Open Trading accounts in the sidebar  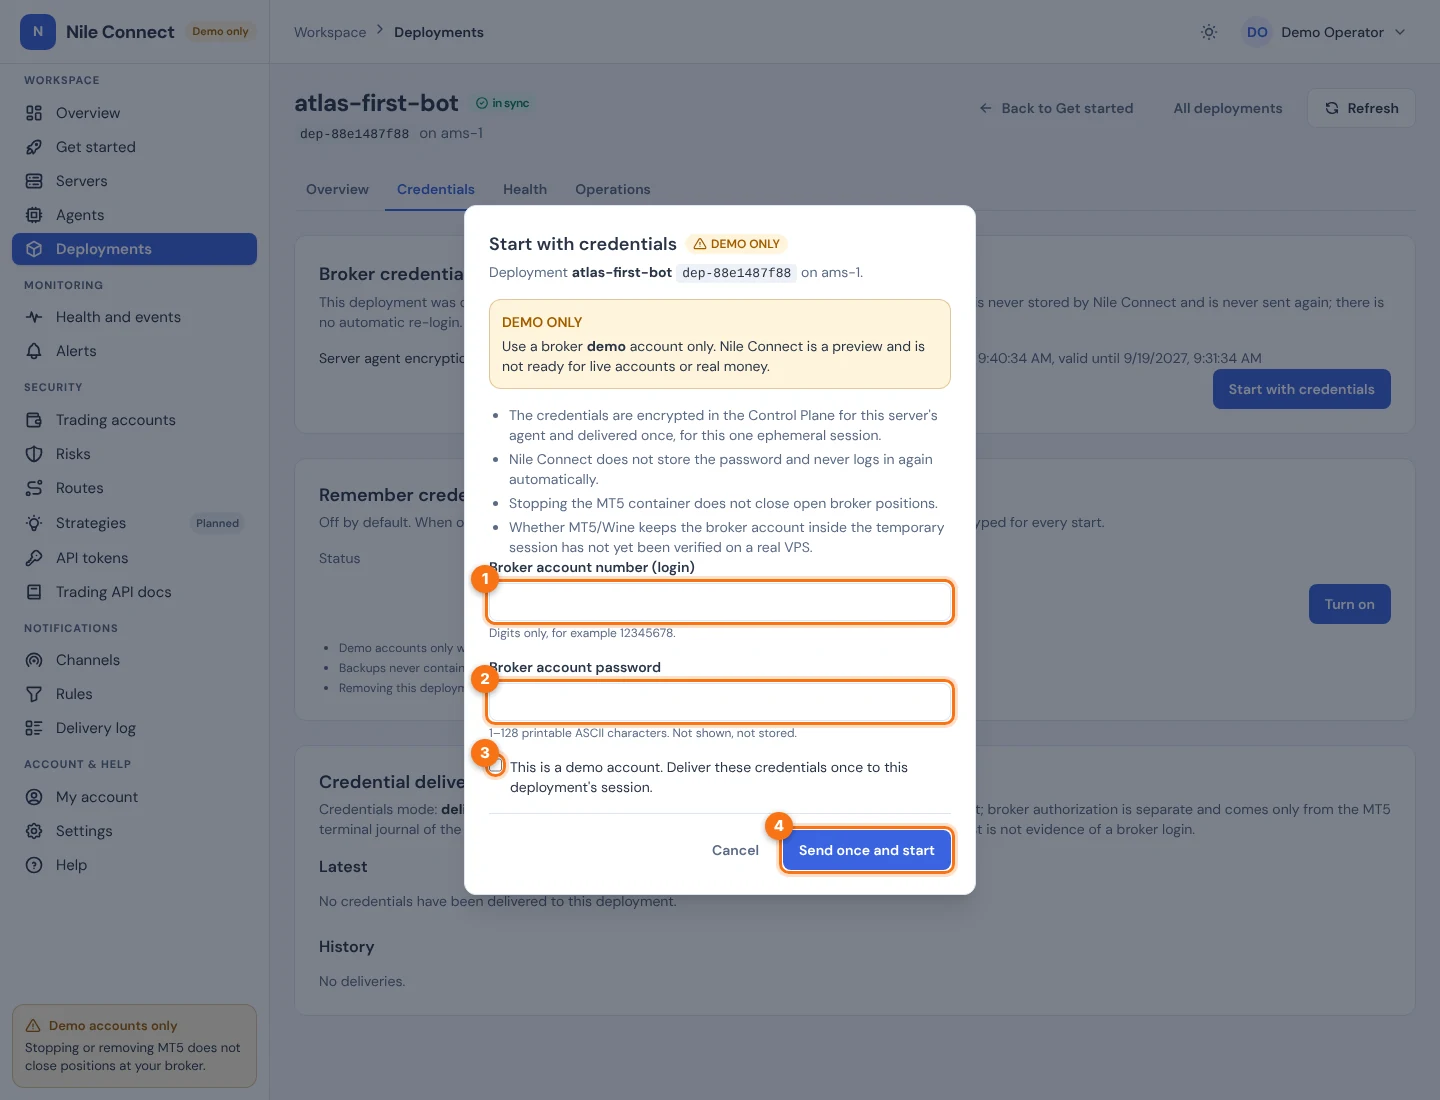click(x=134, y=420)
